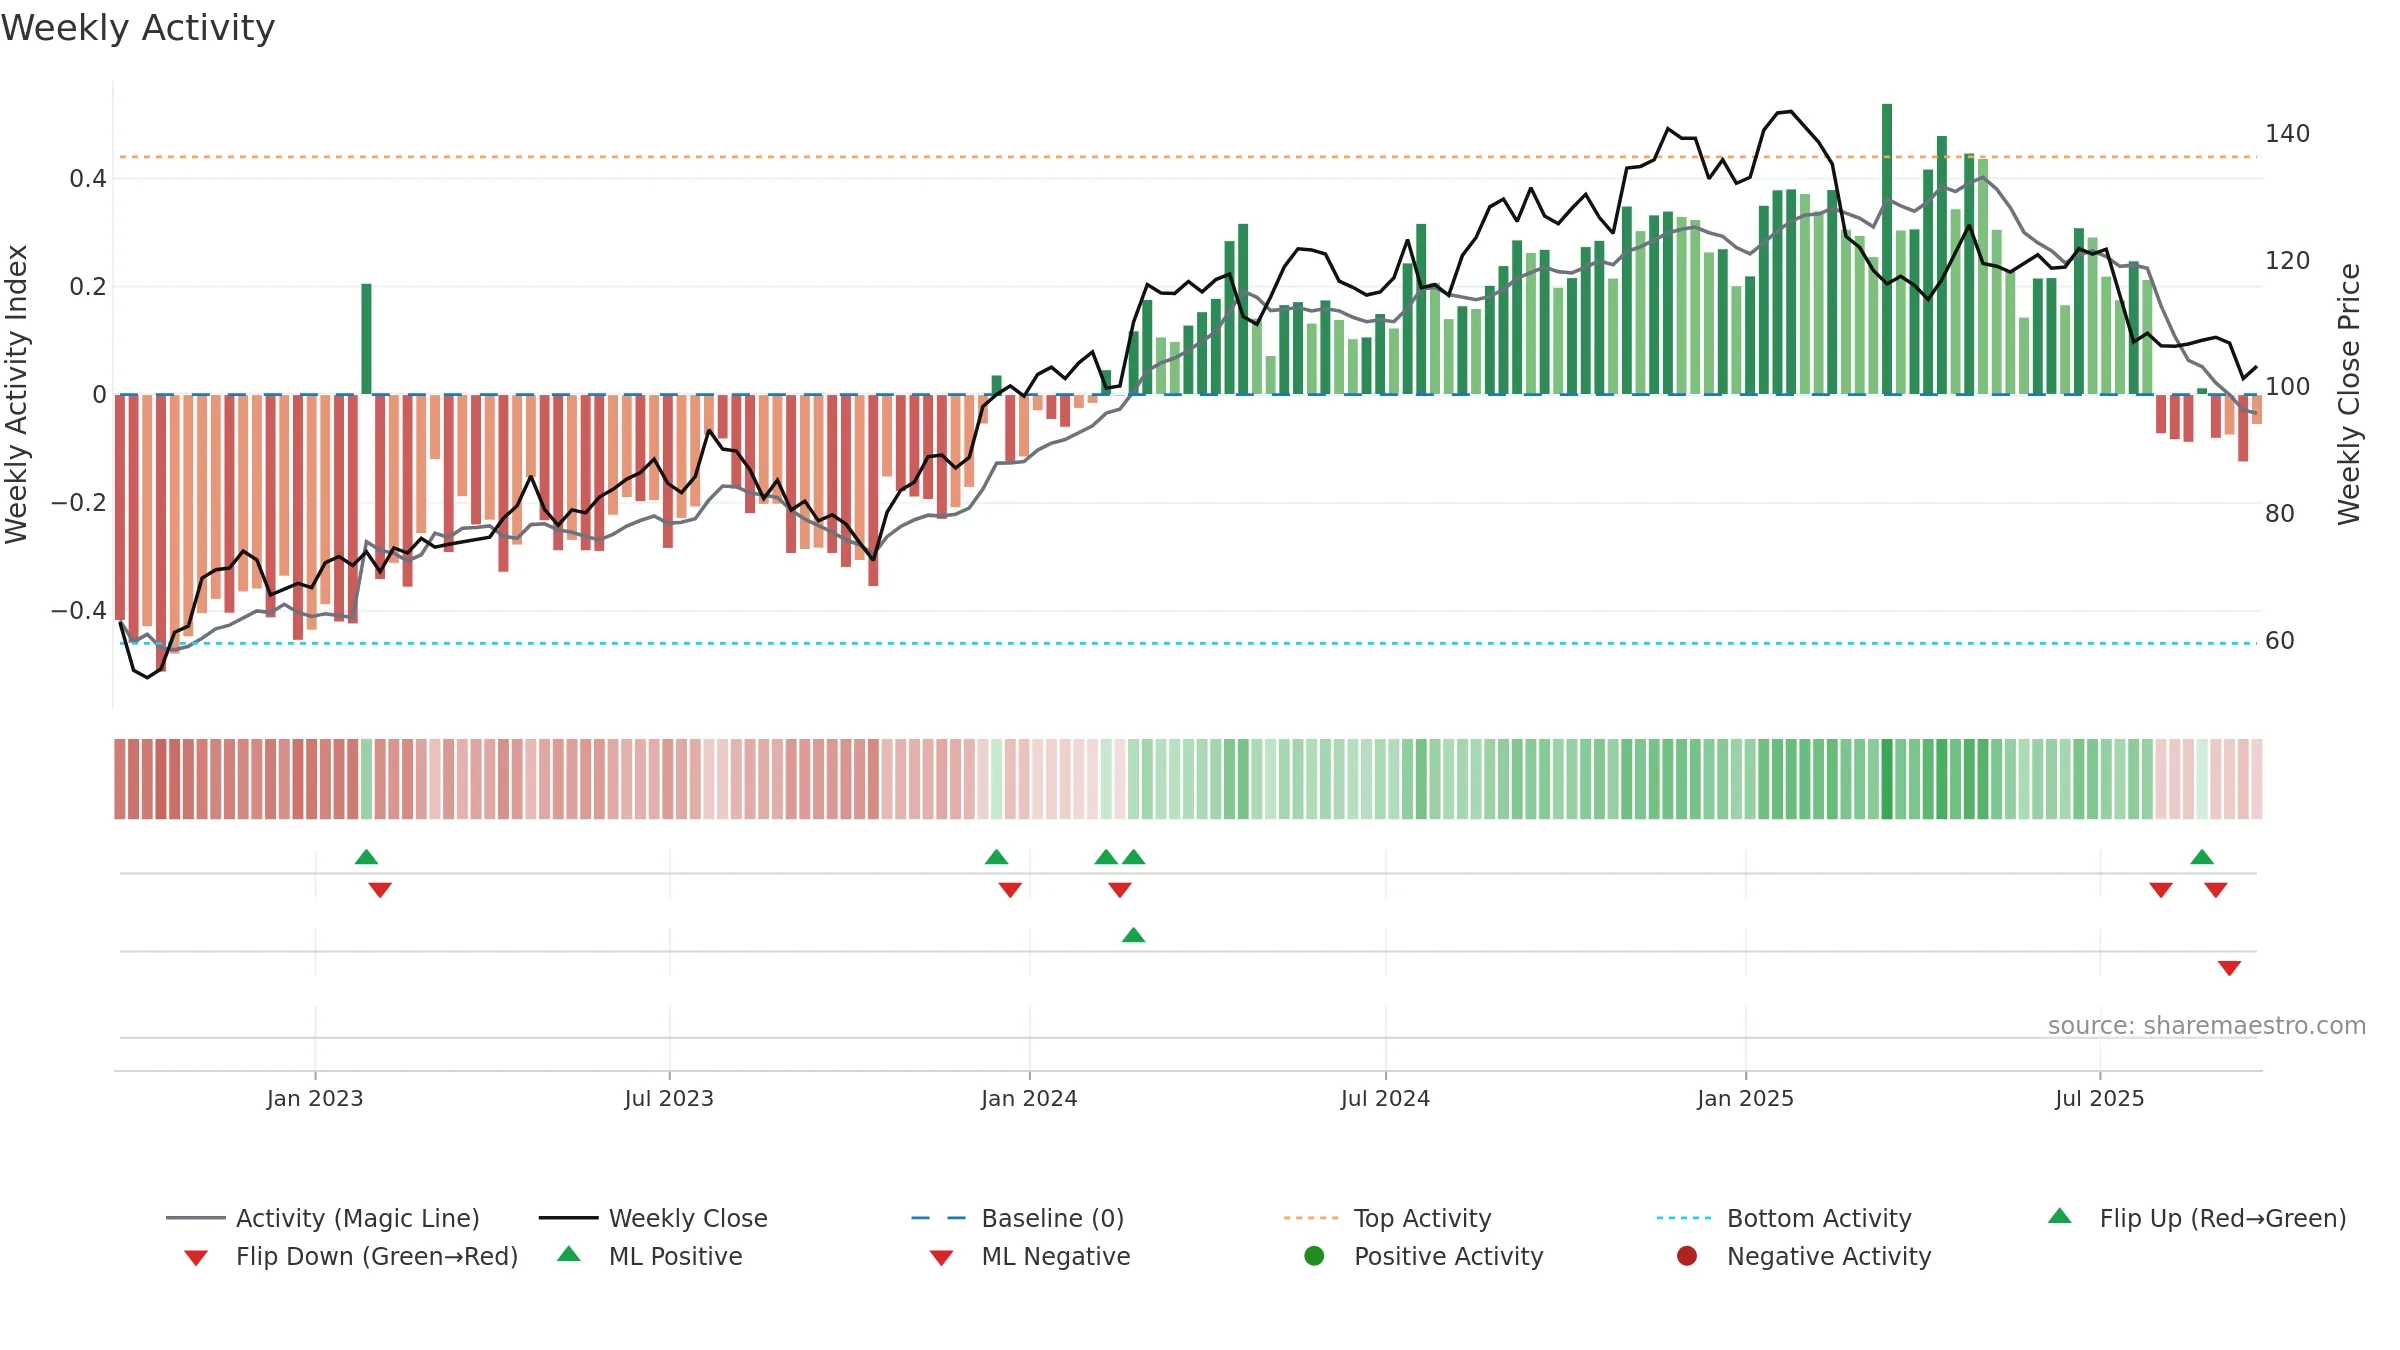
Task: Click the 60 price axis label
Action: click(2280, 641)
